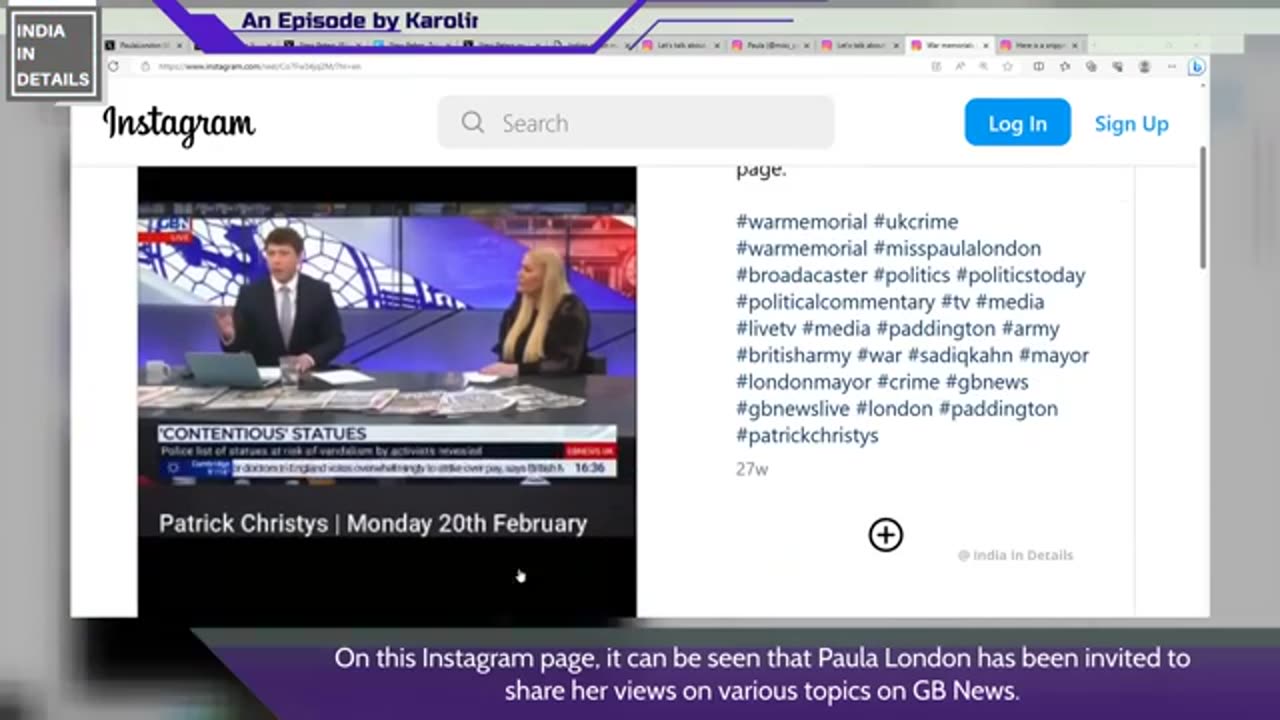Image resolution: width=1280 pixels, height=720 pixels.
Task: Click the circled plus icon below the post
Action: 885,535
